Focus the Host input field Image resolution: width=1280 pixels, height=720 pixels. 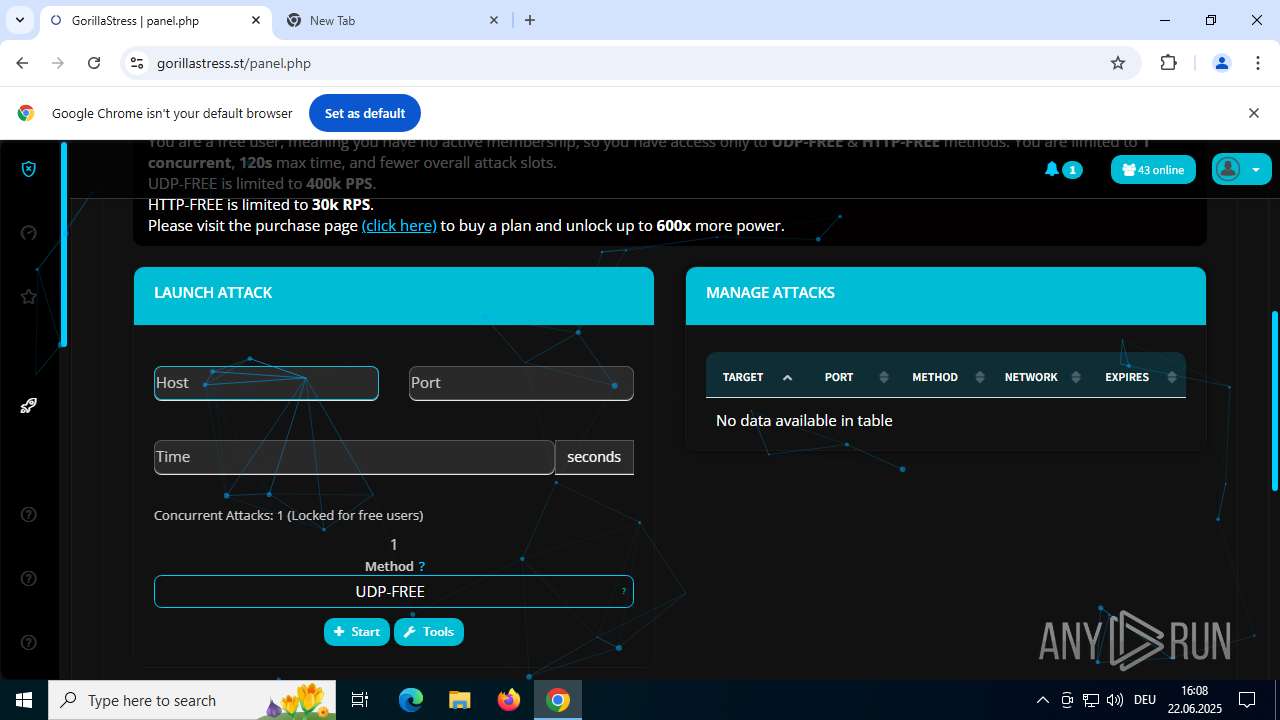266,383
